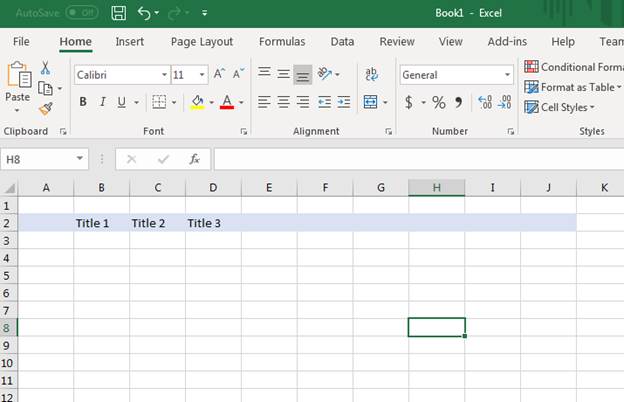The width and height of the screenshot is (624, 402).
Task: Open Font Color dropdown arrow
Action: coord(241,103)
